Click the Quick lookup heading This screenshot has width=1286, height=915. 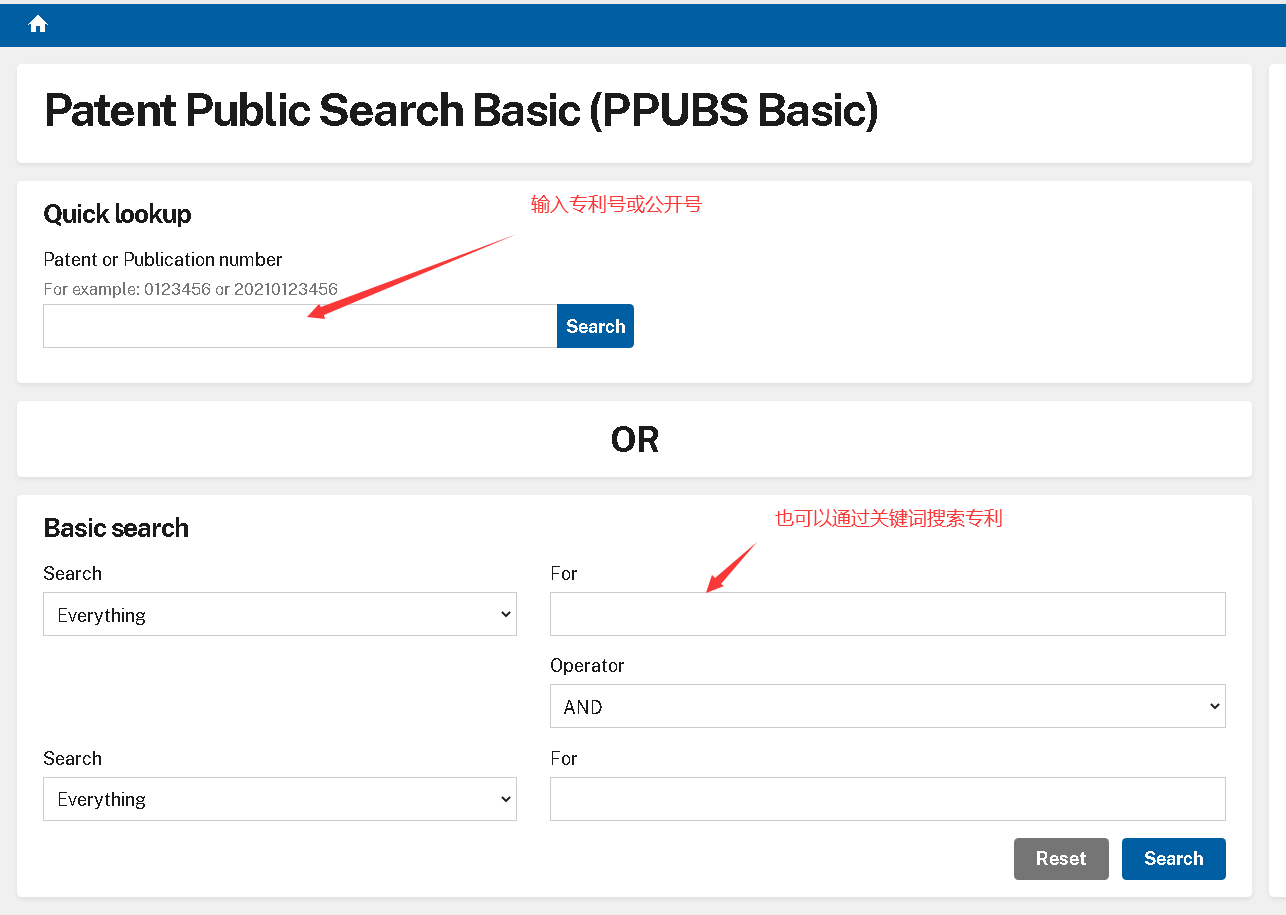coord(117,214)
